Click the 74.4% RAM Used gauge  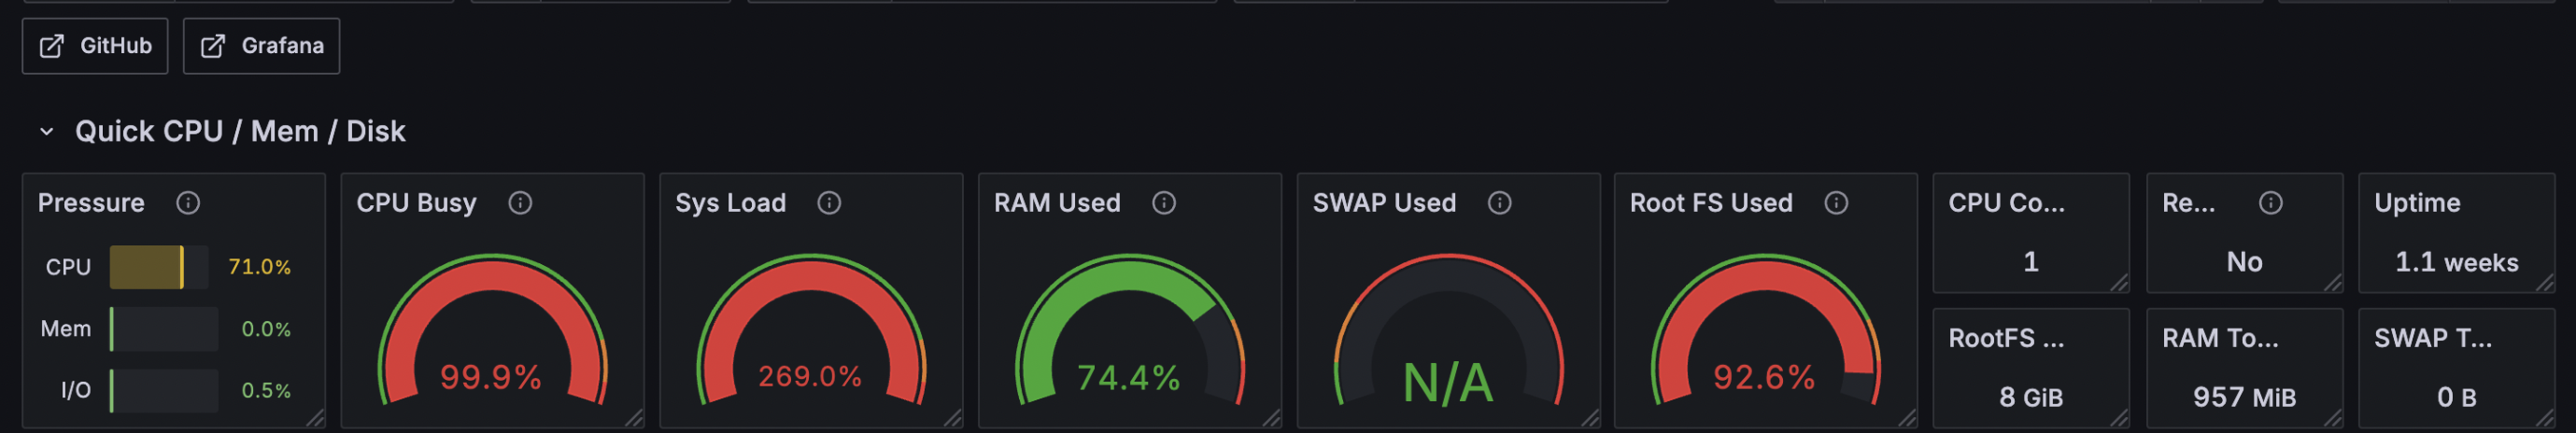click(1130, 330)
